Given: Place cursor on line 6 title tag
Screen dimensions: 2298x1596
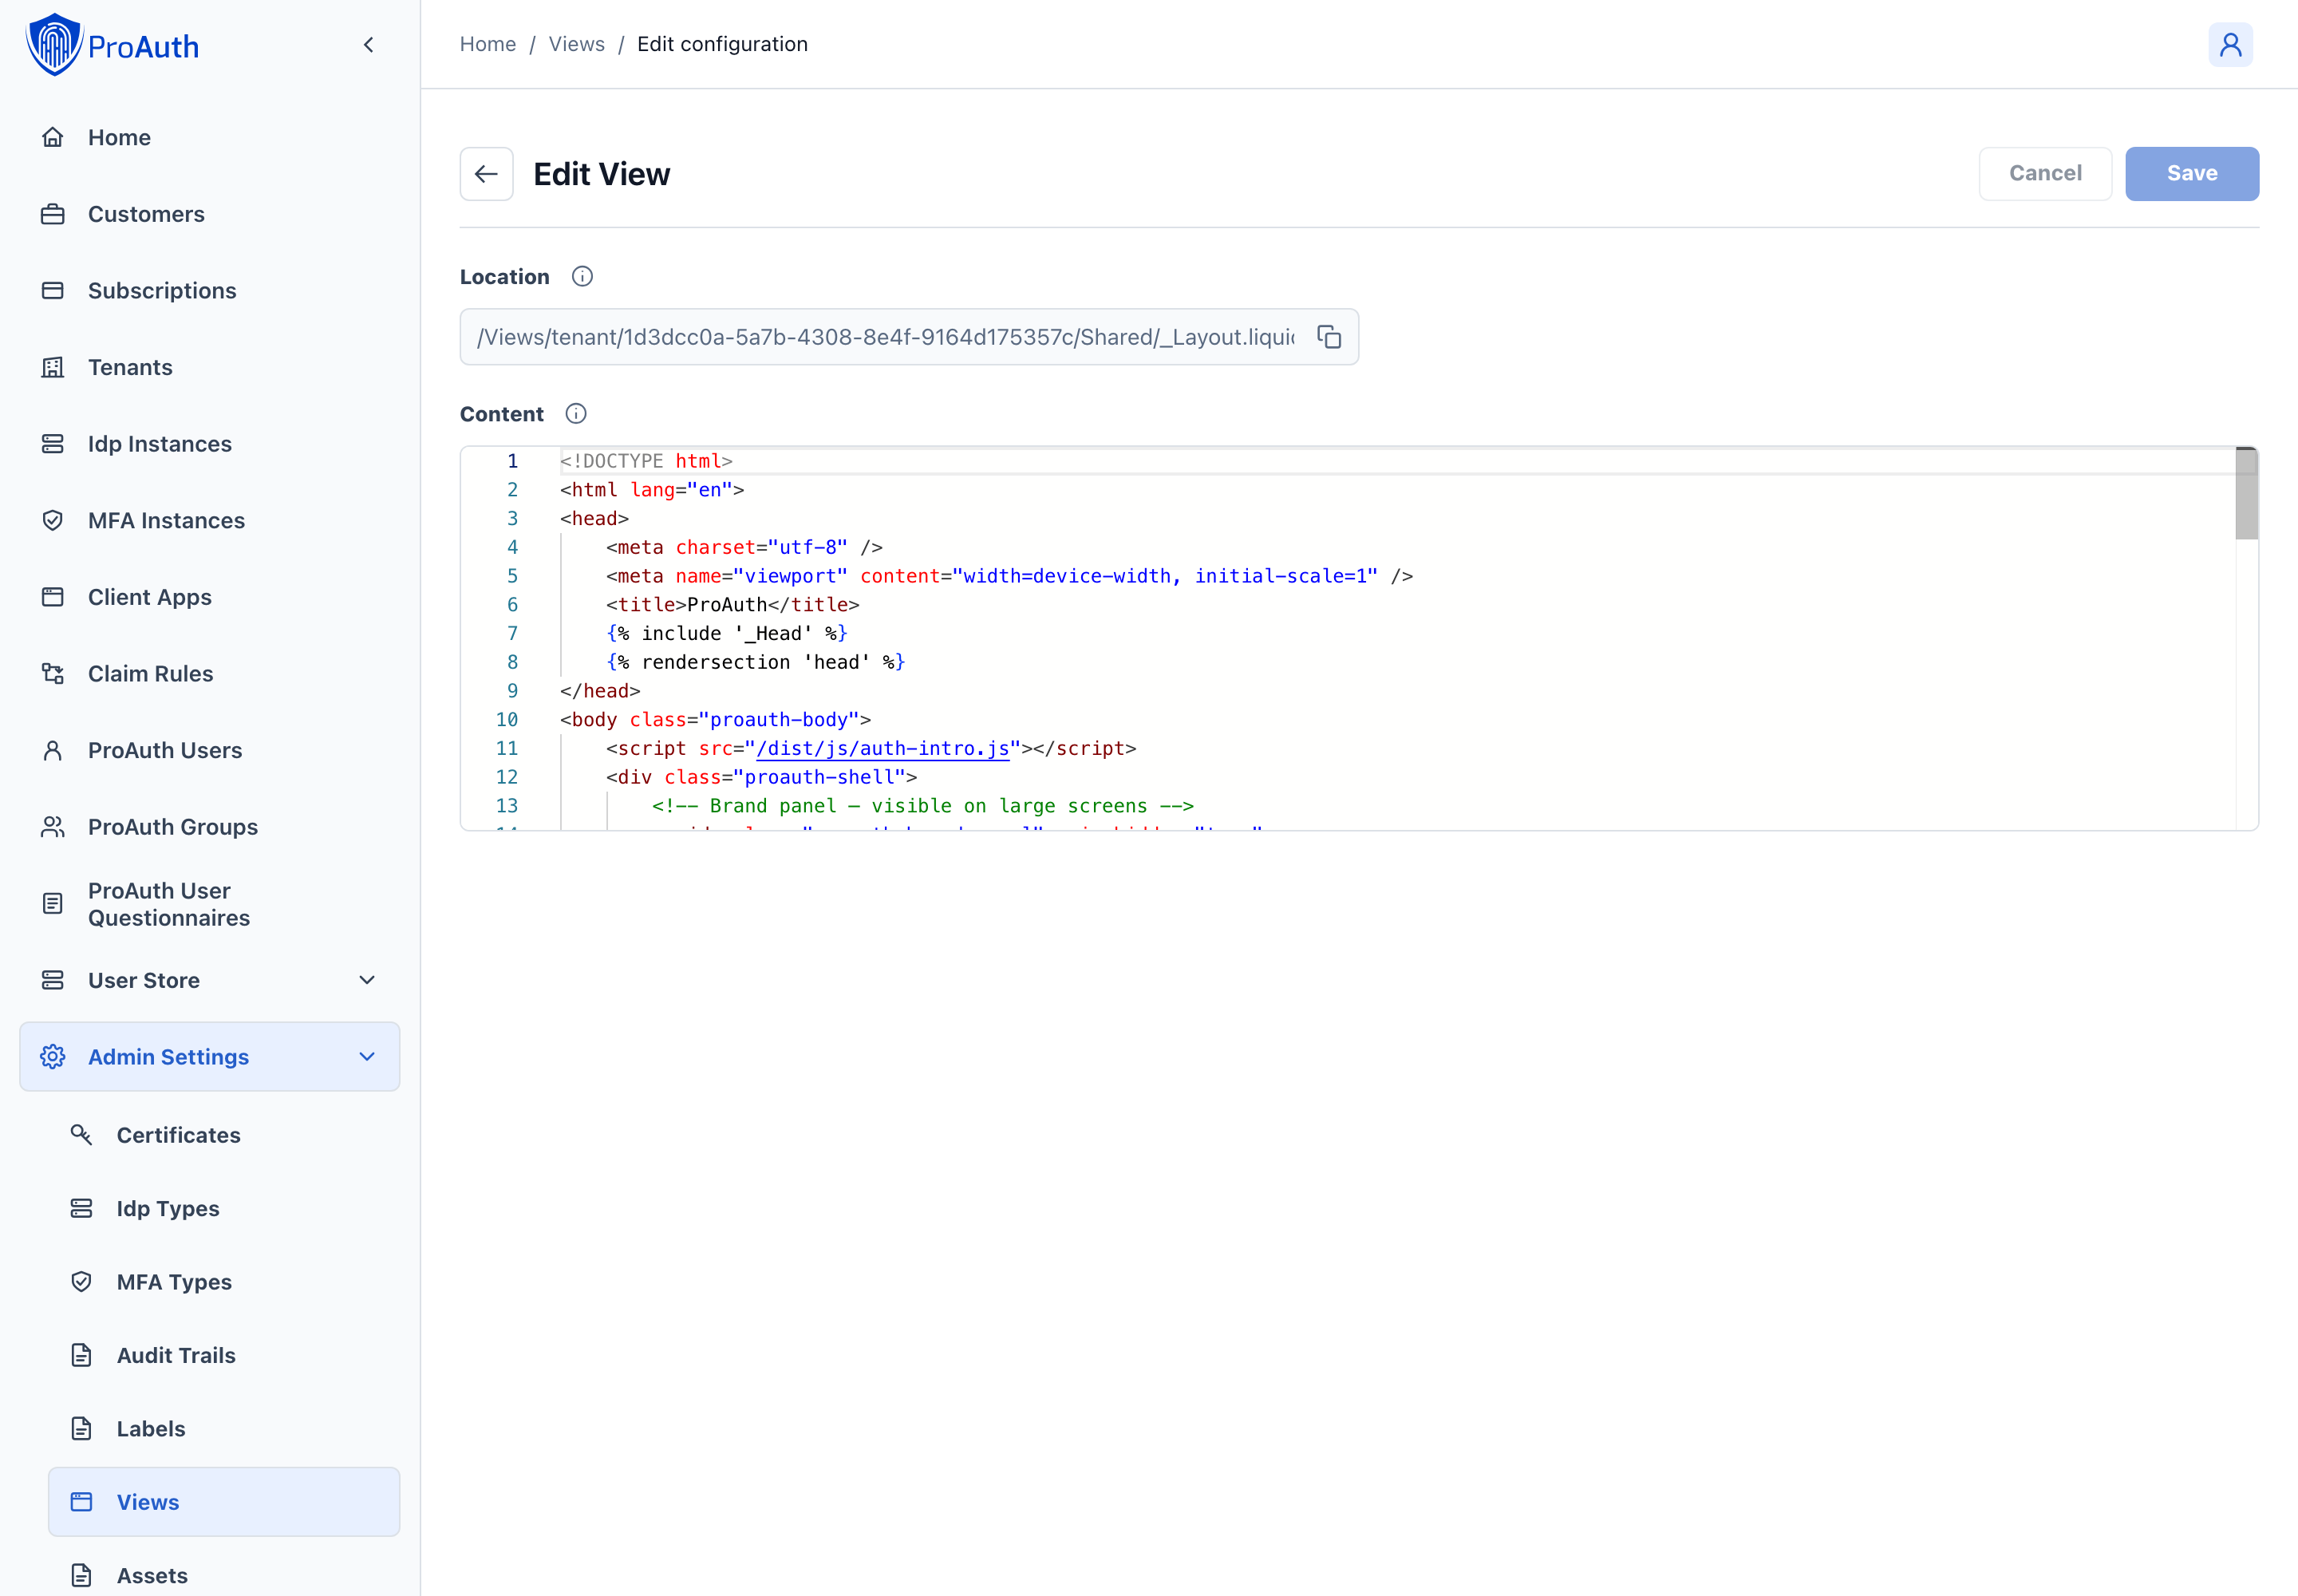Looking at the screenshot, I should click(x=733, y=605).
